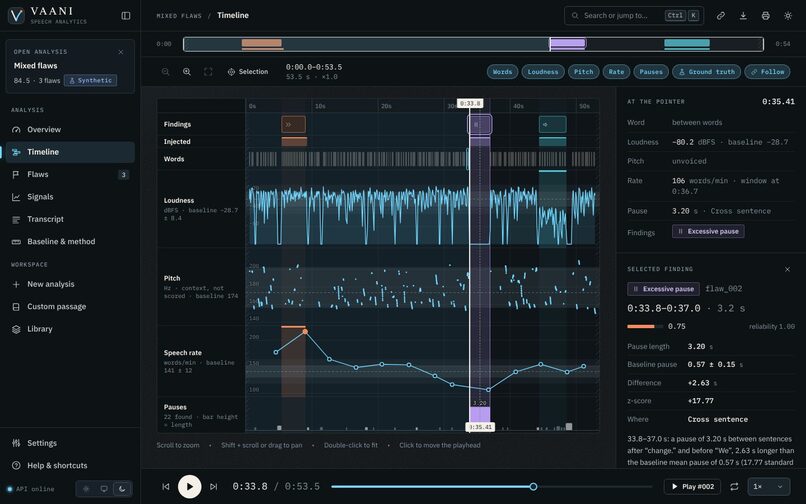Open Baseline & method page

tap(70, 242)
